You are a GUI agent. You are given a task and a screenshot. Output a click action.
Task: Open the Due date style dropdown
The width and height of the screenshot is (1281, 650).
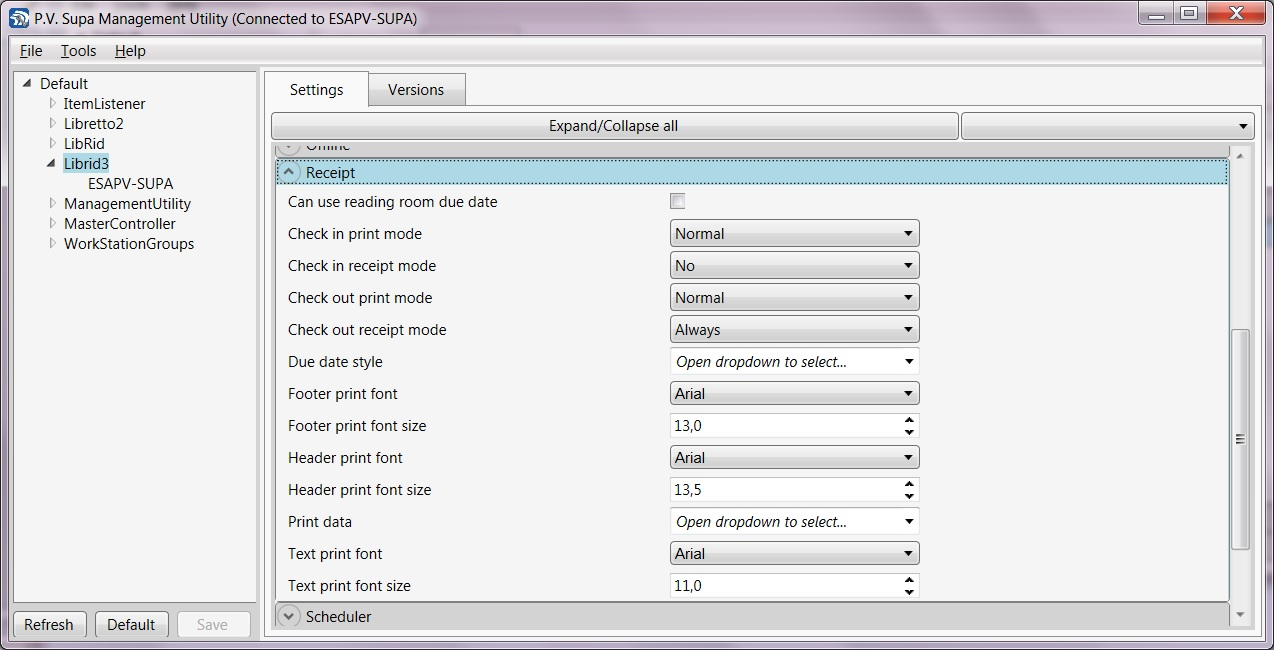click(x=794, y=362)
